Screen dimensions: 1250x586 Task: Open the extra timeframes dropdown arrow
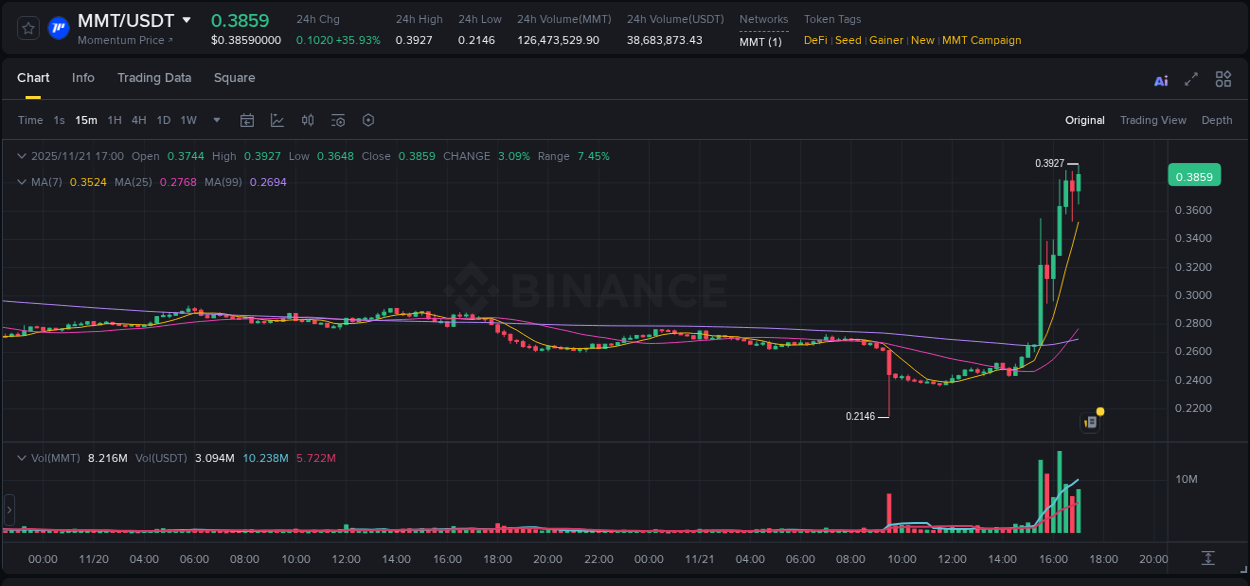coord(215,120)
